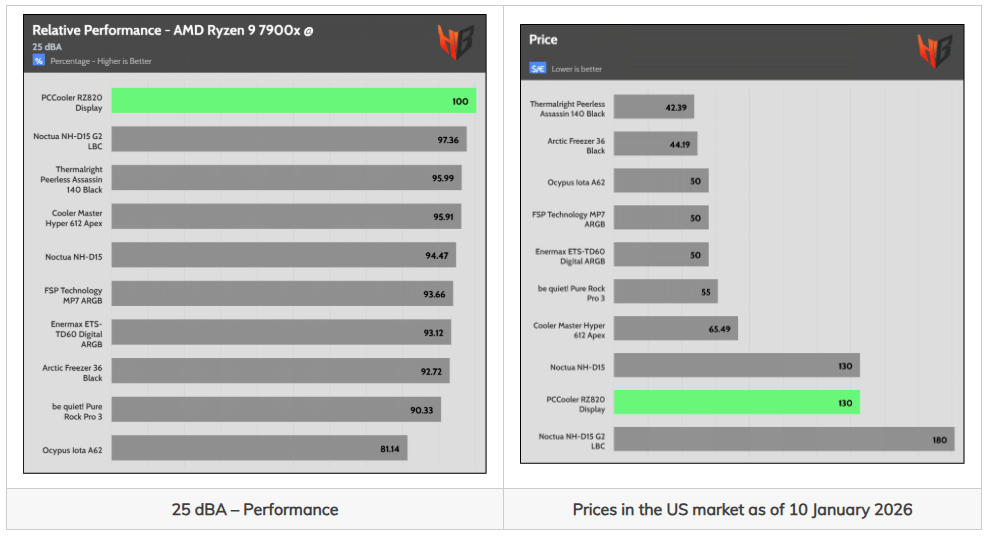This screenshot has height=539, width=990.
Task: Click the Noctua NH-D15 G2 LBC 97.36 bar
Action: click(289, 139)
